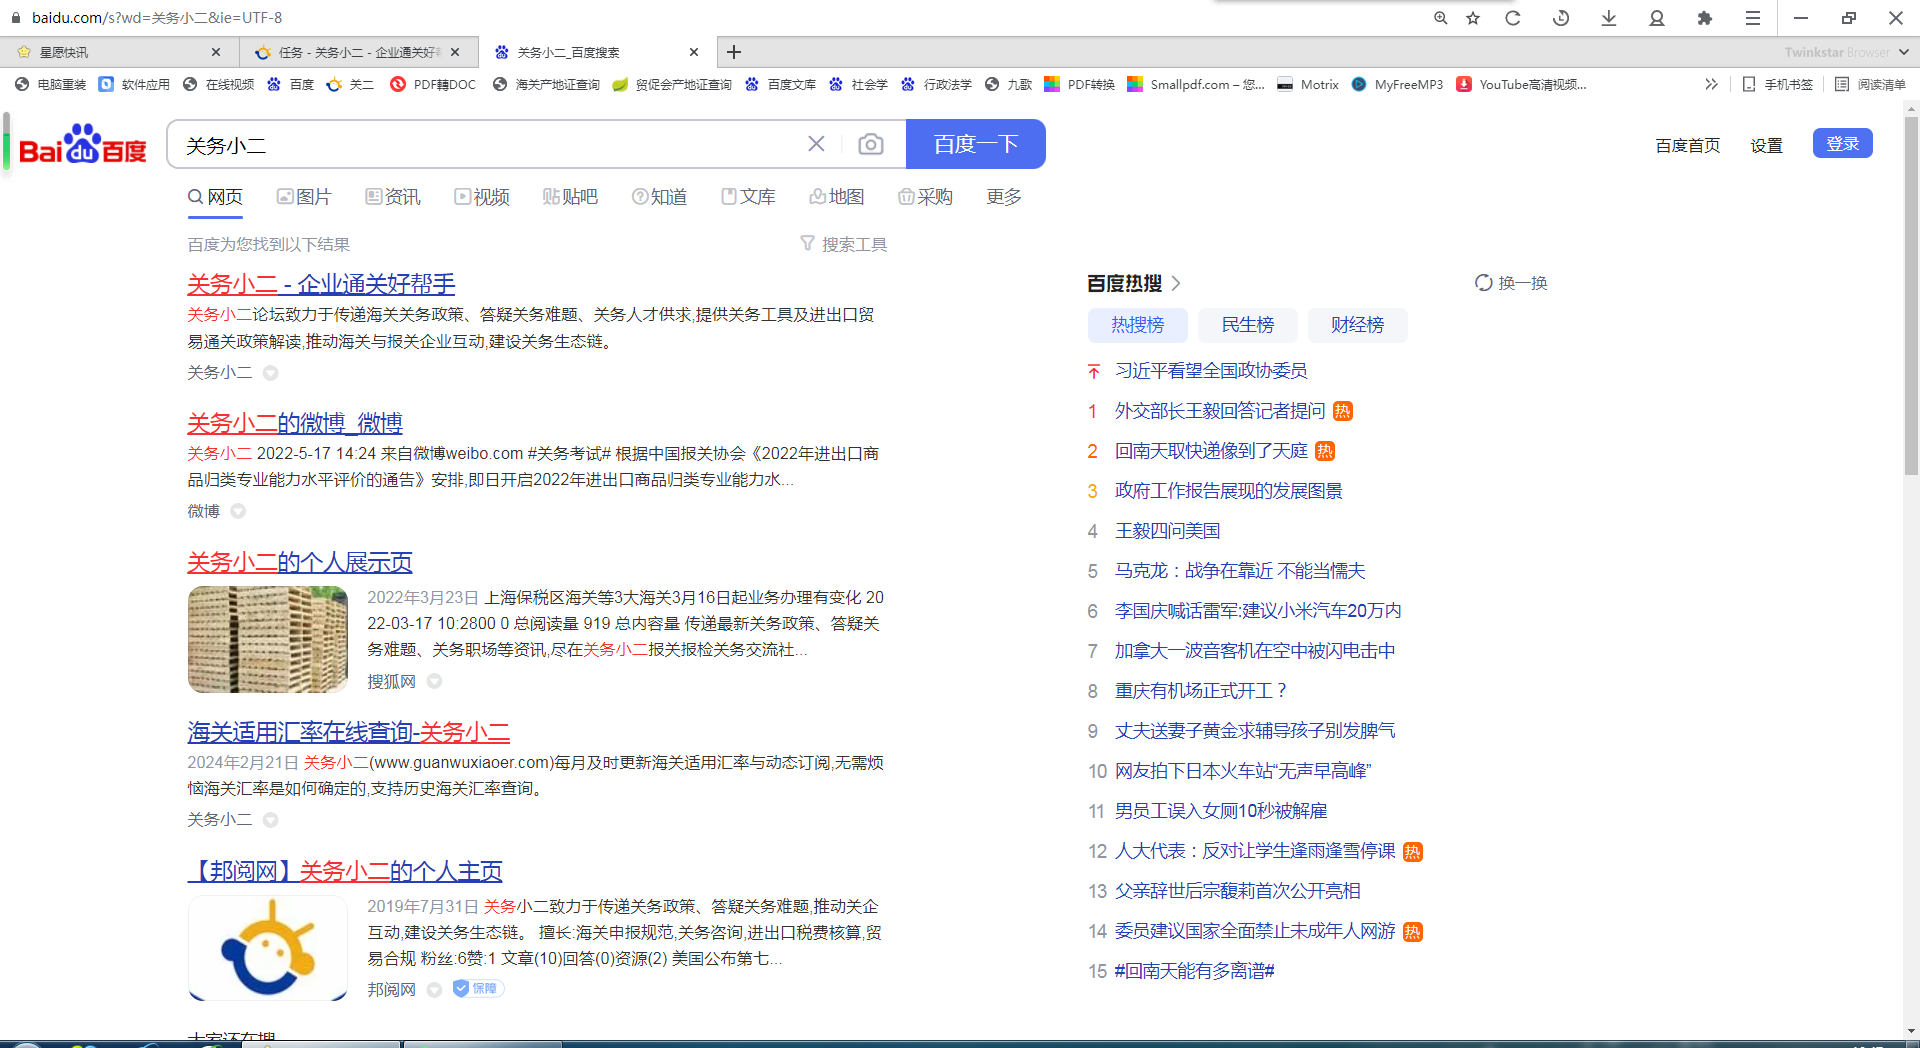Image resolution: width=1920 pixels, height=1048 pixels.
Task: Open the 关务小二 - 企业通关好帮手 result
Action: (321, 284)
